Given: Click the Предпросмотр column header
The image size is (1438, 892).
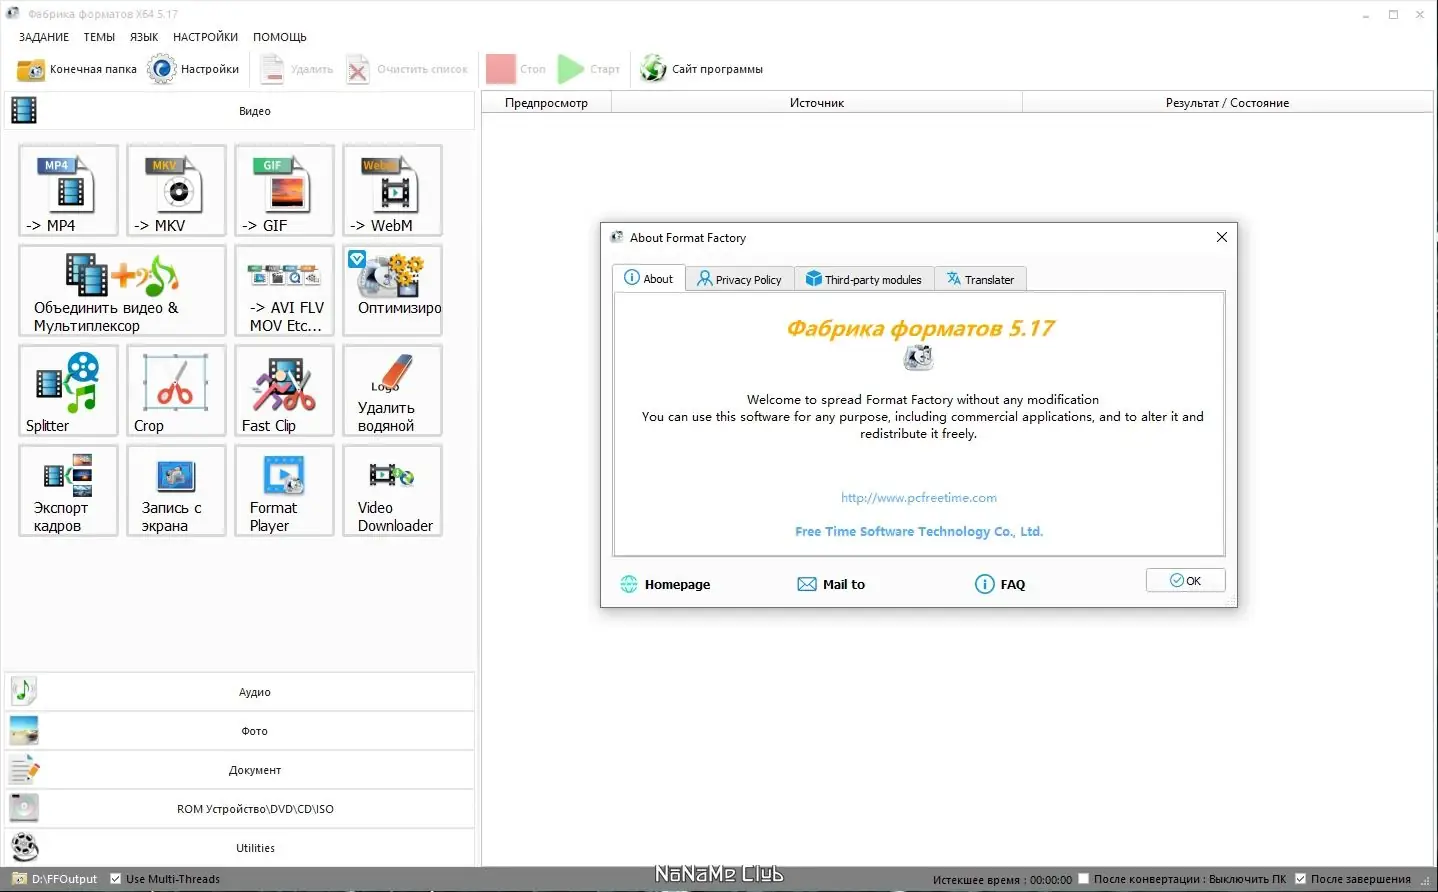Looking at the screenshot, I should pyautogui.click(x=546, y=103).
